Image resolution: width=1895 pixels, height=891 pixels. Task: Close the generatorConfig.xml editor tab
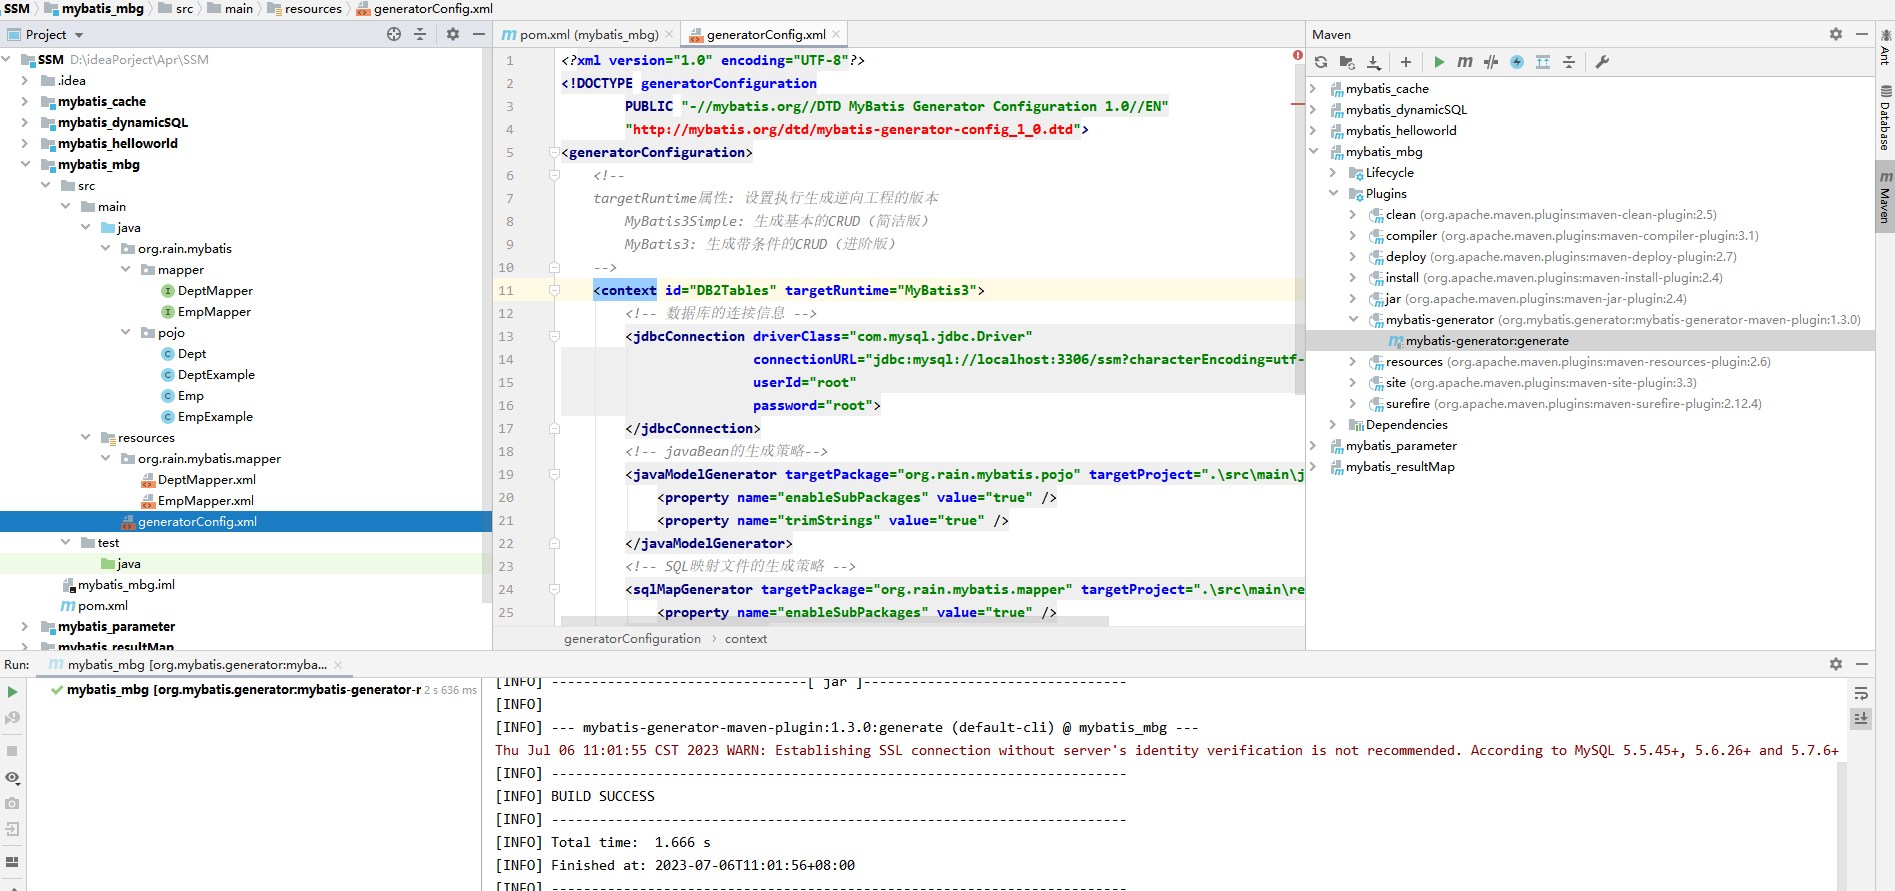[x=836, y=34]
